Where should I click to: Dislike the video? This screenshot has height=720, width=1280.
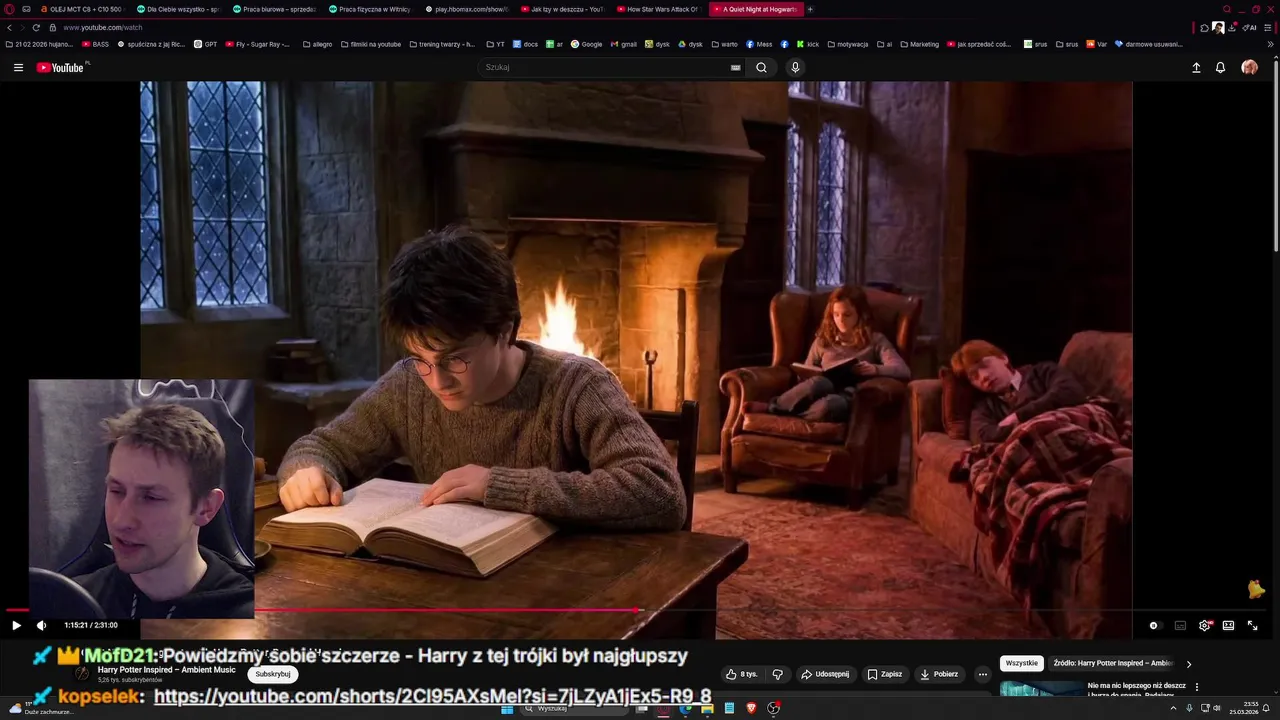777,674
